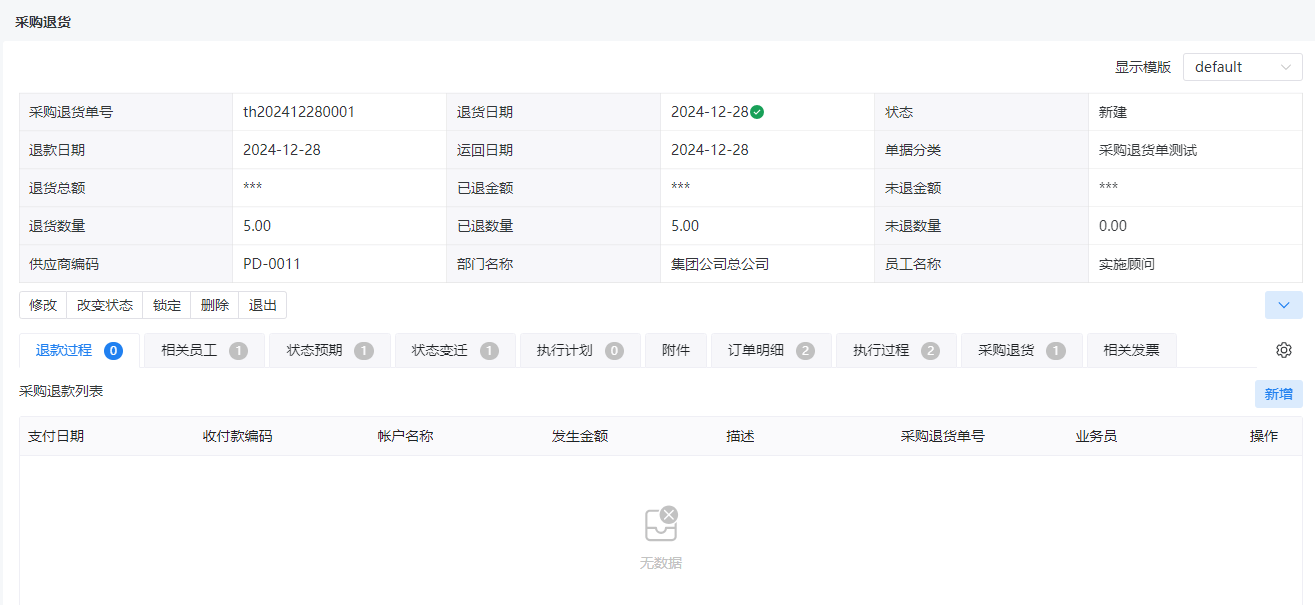Screen dimensions: 1315x605
Task: Click the 支付日期 column header
Action: click(x=56, y=436)
